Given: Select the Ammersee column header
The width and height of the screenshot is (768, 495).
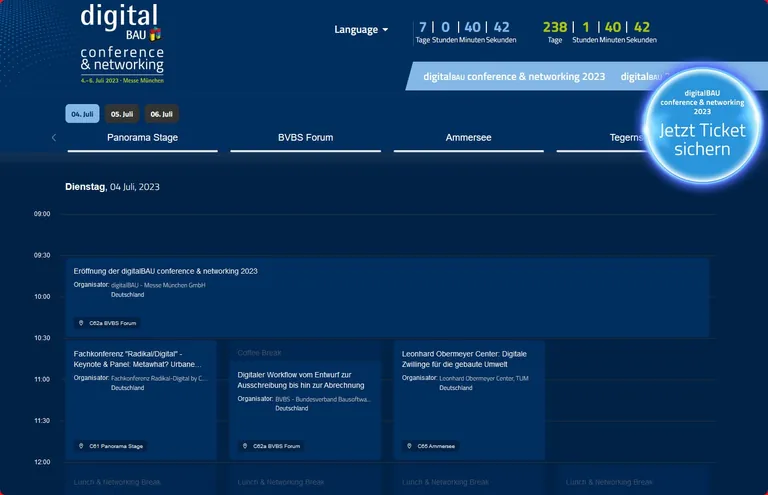Looking at the screenshot, I should (x=468, y=138).
